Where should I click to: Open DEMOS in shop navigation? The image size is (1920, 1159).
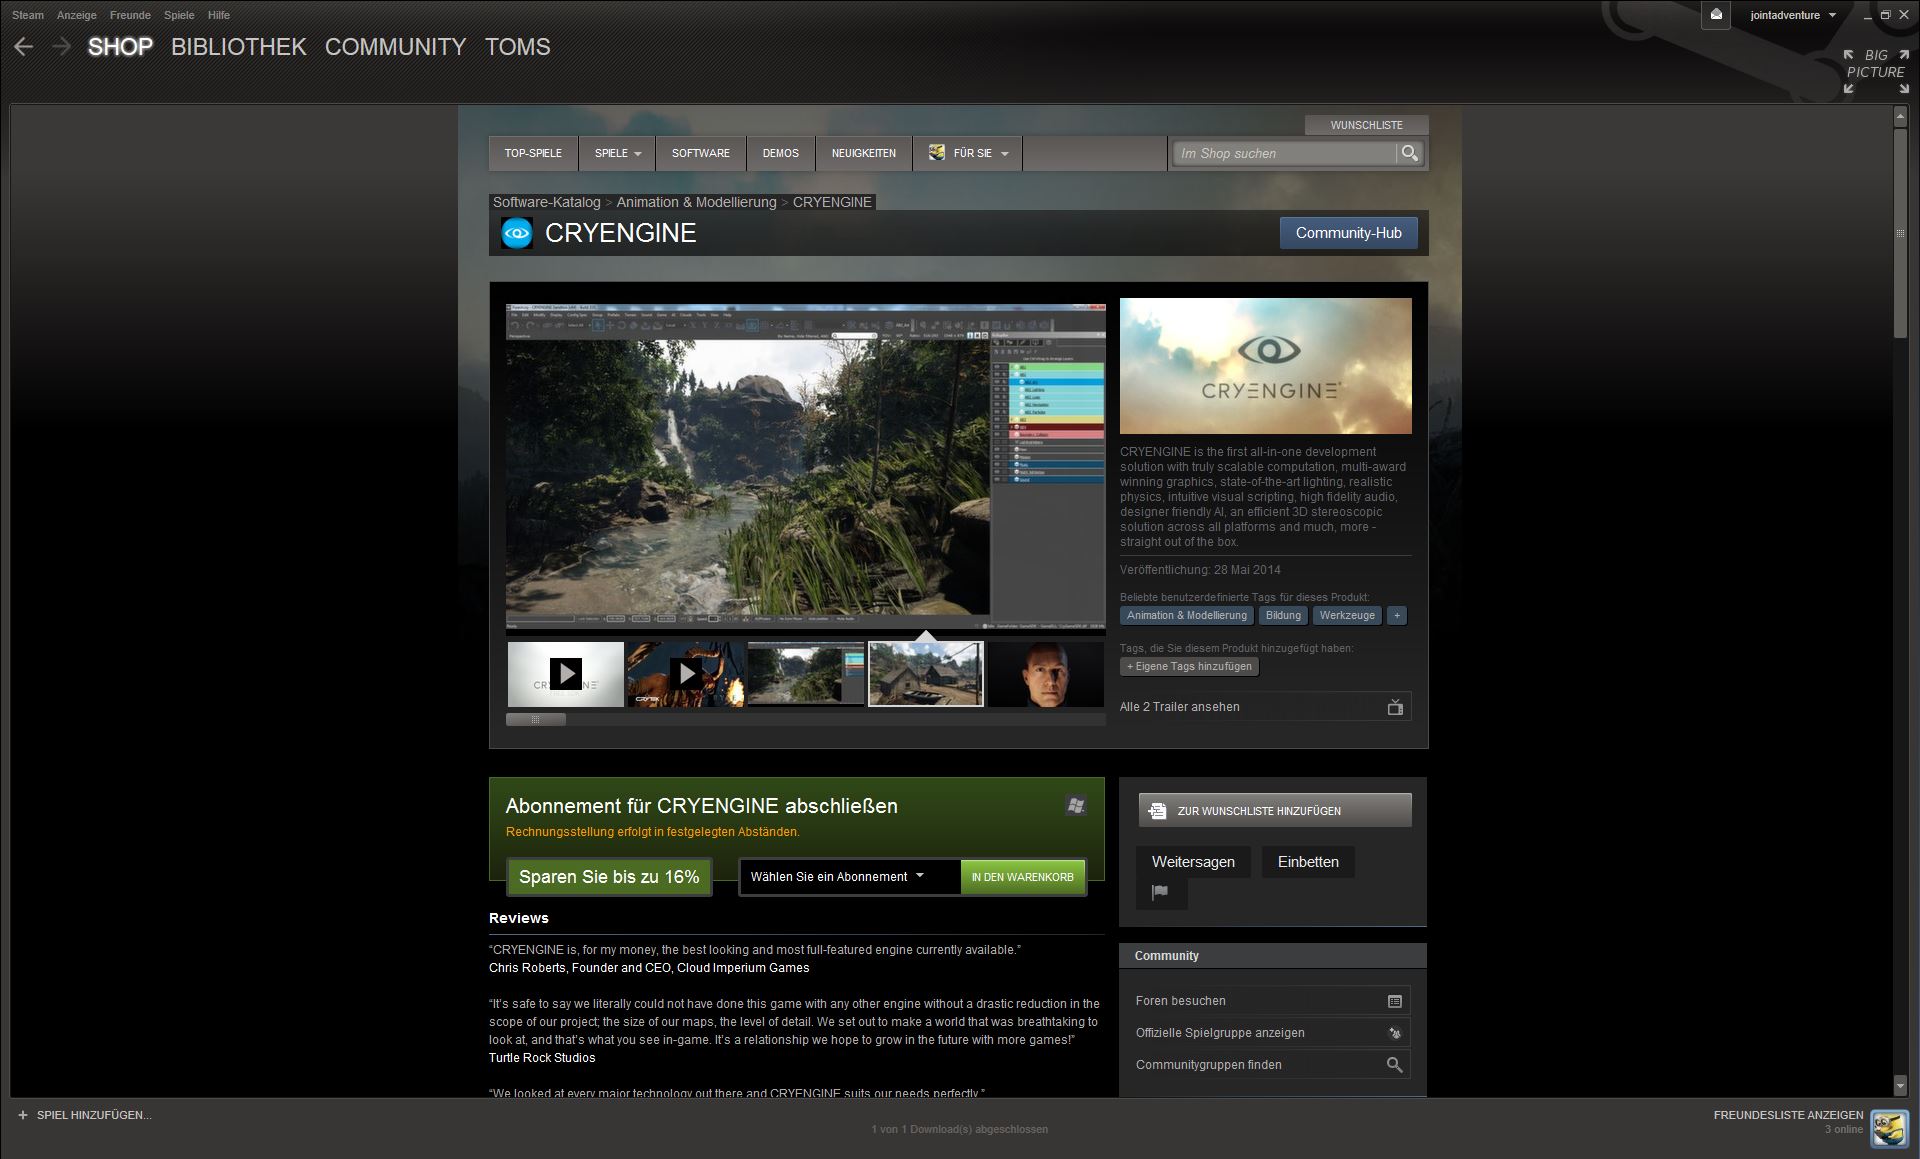(781, 153)
